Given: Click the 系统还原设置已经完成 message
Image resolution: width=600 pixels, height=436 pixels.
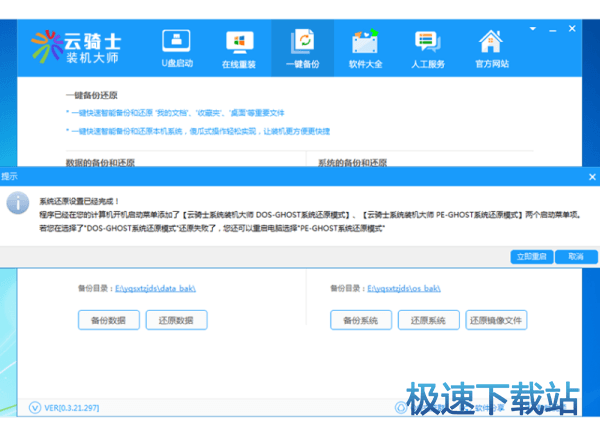Looking at the screenshot, I should coord(79,201).
